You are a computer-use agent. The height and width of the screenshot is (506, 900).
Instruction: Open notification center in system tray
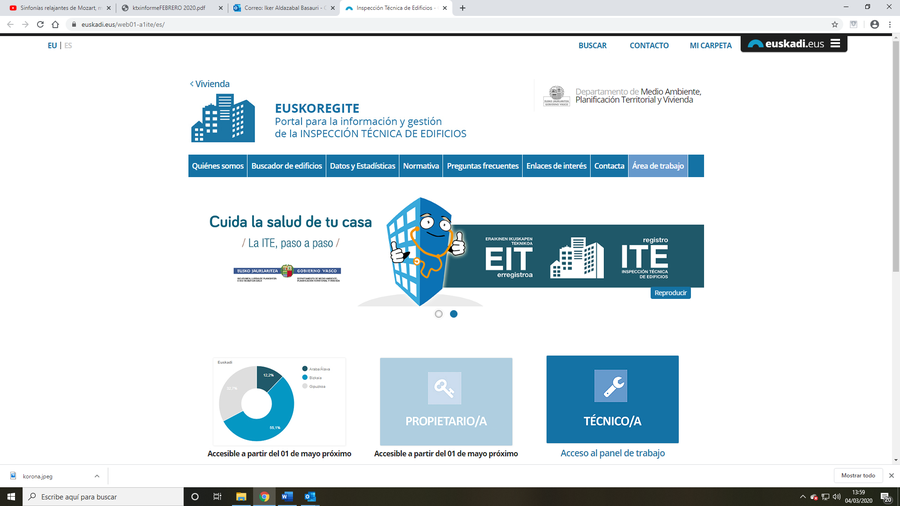click(887, 497)
